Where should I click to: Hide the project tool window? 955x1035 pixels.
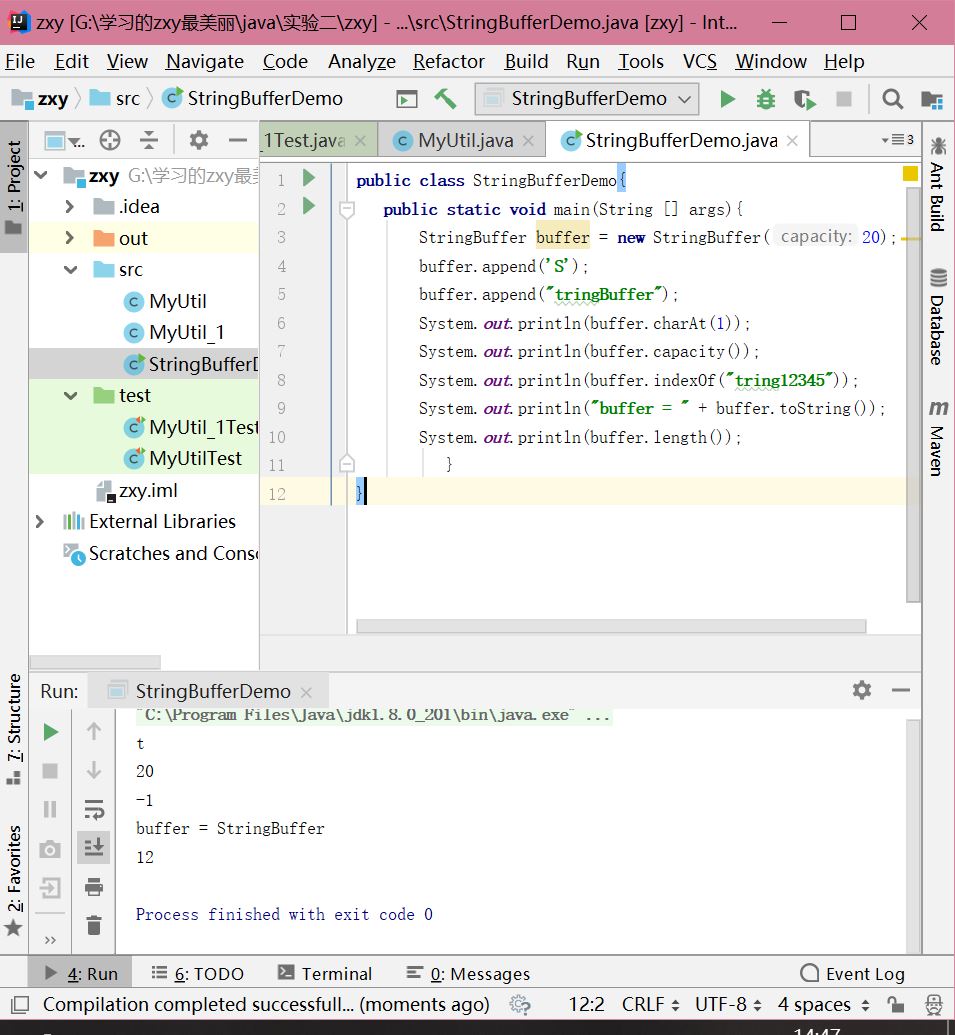[238, 140]
